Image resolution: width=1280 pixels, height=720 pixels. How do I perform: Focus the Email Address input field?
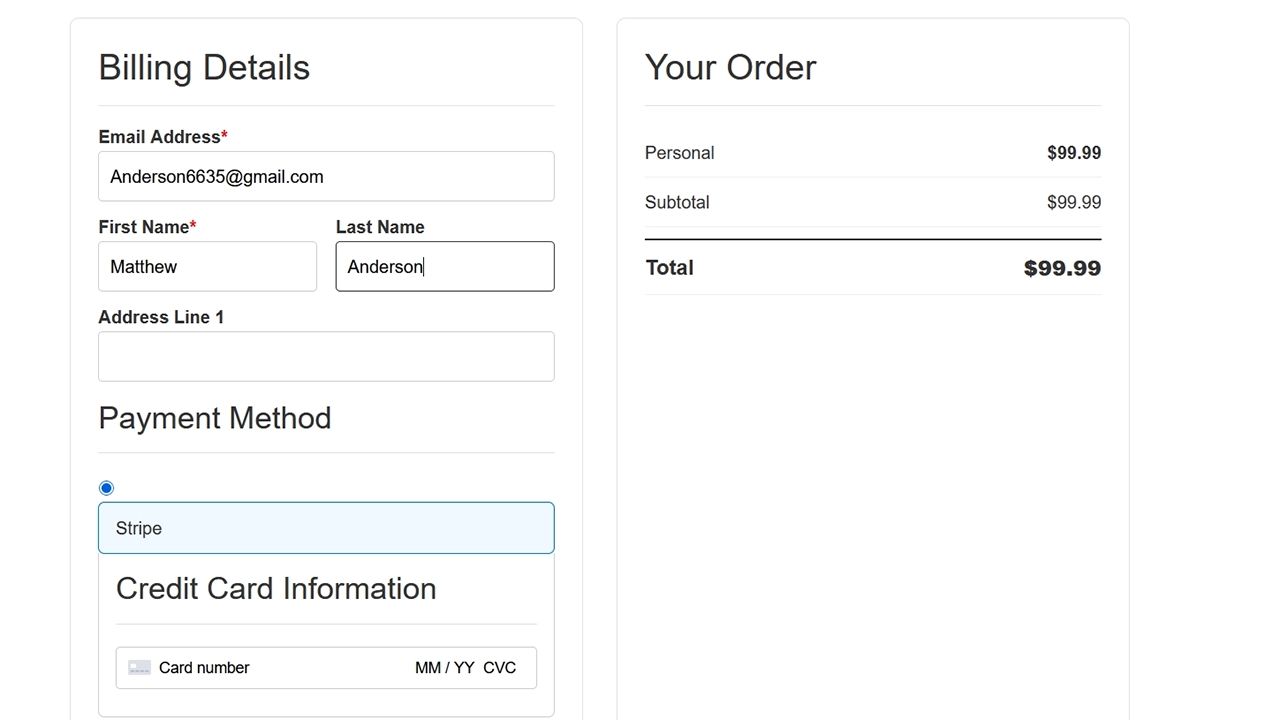click(326, 177)
